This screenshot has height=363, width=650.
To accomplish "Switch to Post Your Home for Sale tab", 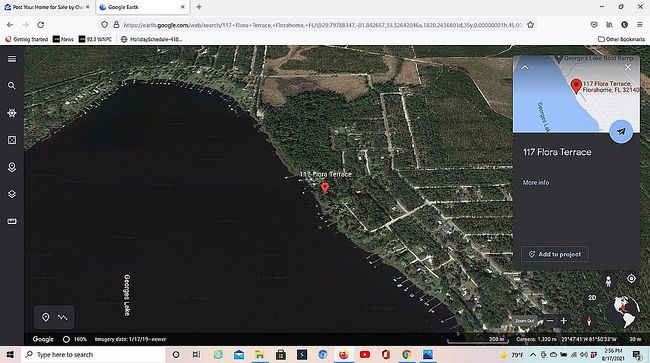I will (x=47, y=7).
